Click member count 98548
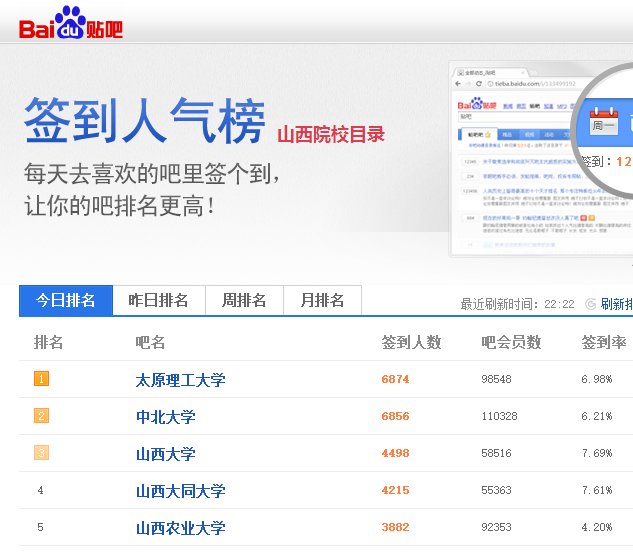This screenshot has width=633, height=553. (496, 379)
